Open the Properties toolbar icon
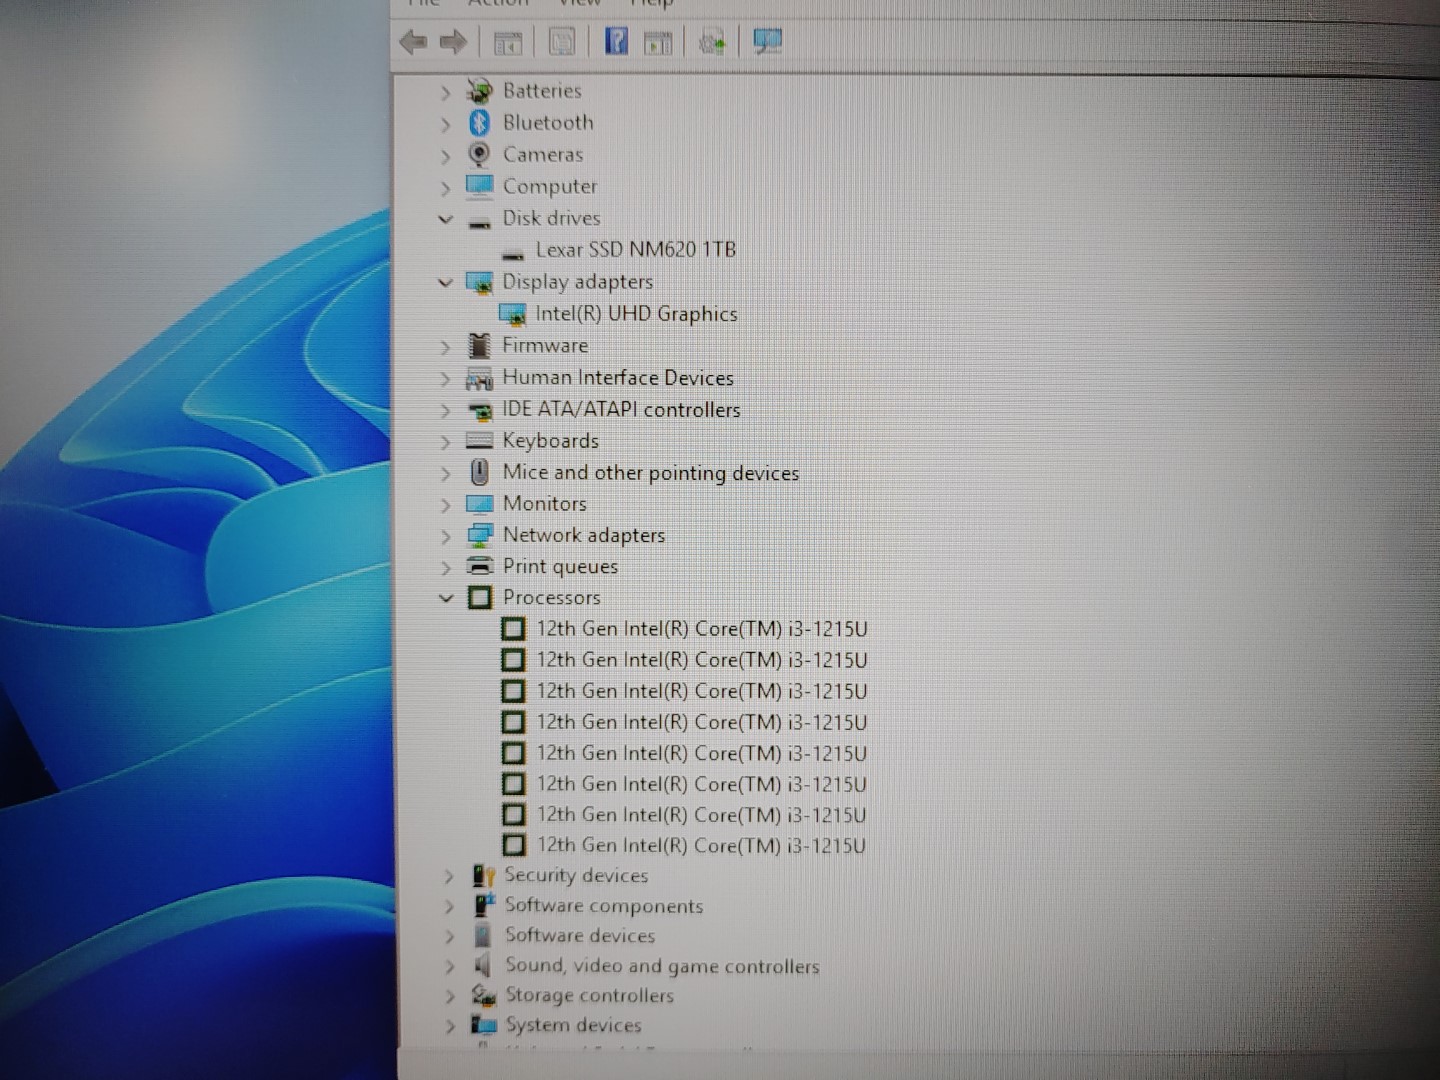The width and height of the screenshot is (1440, 1080). tap(562, 42)
